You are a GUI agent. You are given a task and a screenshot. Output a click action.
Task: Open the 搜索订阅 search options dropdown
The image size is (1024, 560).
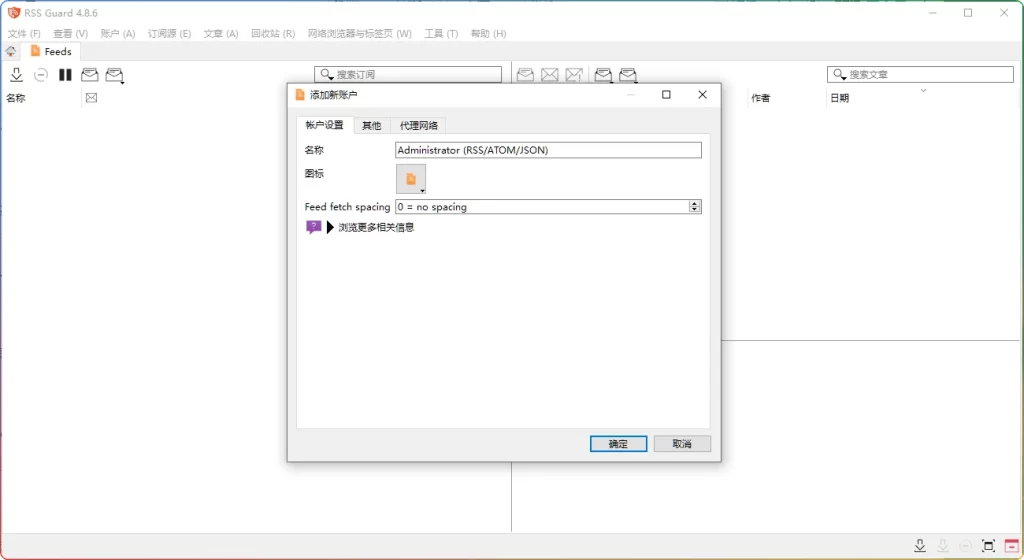pyautogui.click(x=326, y=75)
